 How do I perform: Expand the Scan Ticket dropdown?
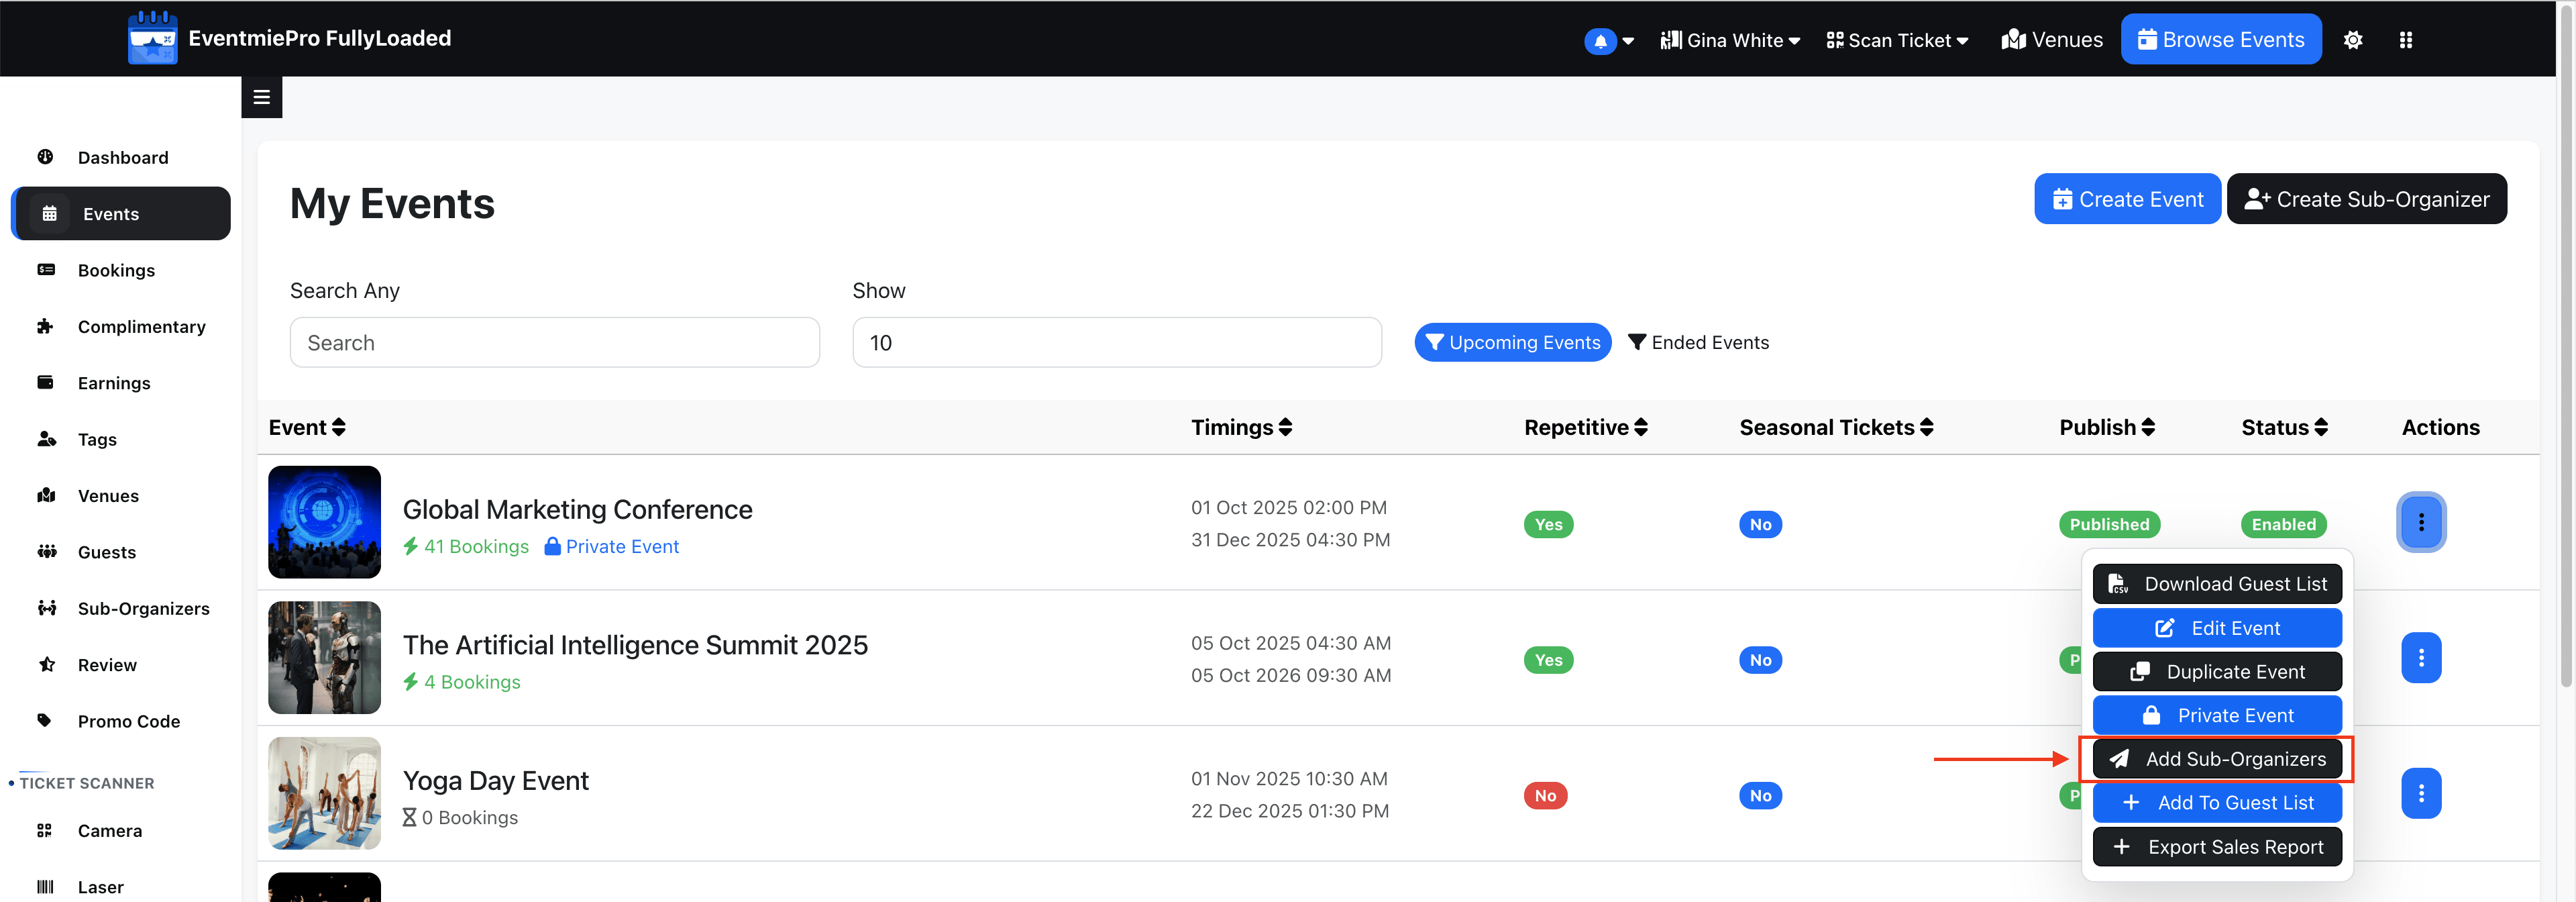(x=1897, y=40)
